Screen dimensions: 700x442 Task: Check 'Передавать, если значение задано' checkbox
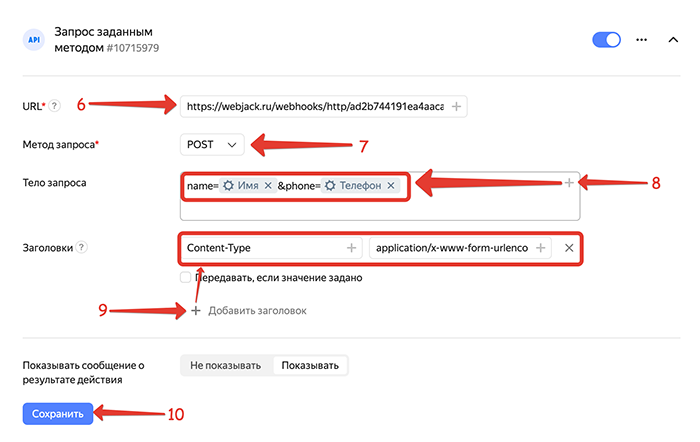tap(185, 277)
